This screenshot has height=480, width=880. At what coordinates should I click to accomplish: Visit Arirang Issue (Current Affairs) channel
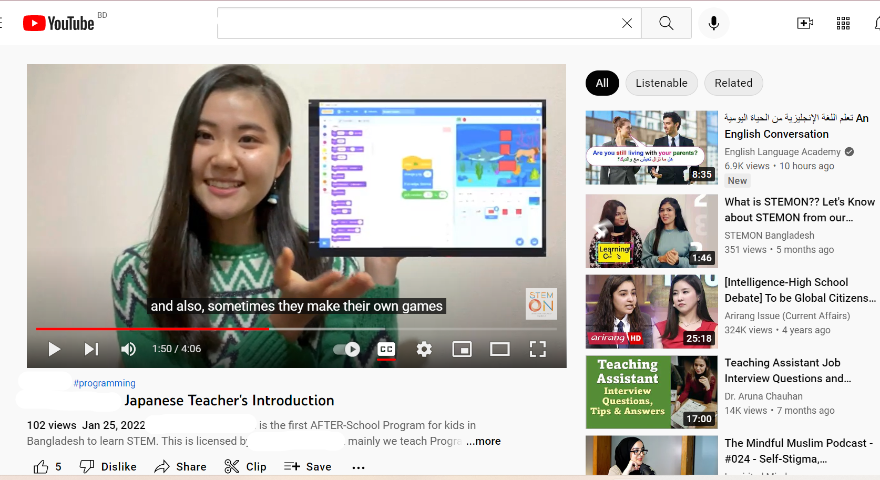coord(787,316)
